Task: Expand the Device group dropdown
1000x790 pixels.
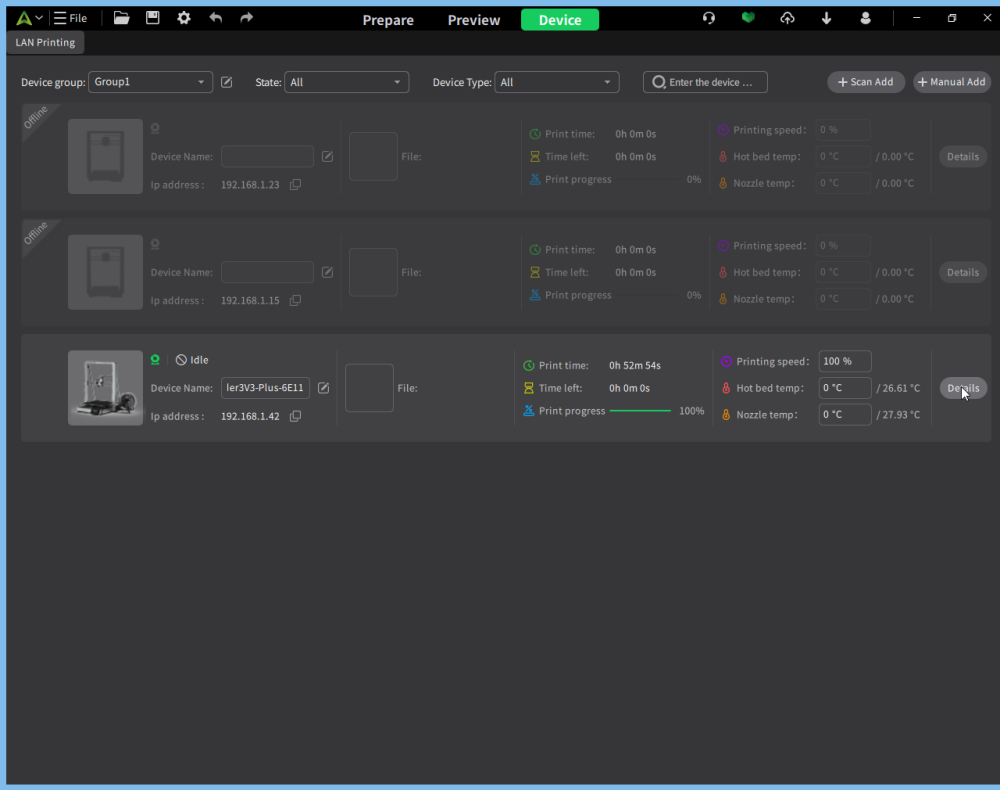Action: click(x=151, y=82)
